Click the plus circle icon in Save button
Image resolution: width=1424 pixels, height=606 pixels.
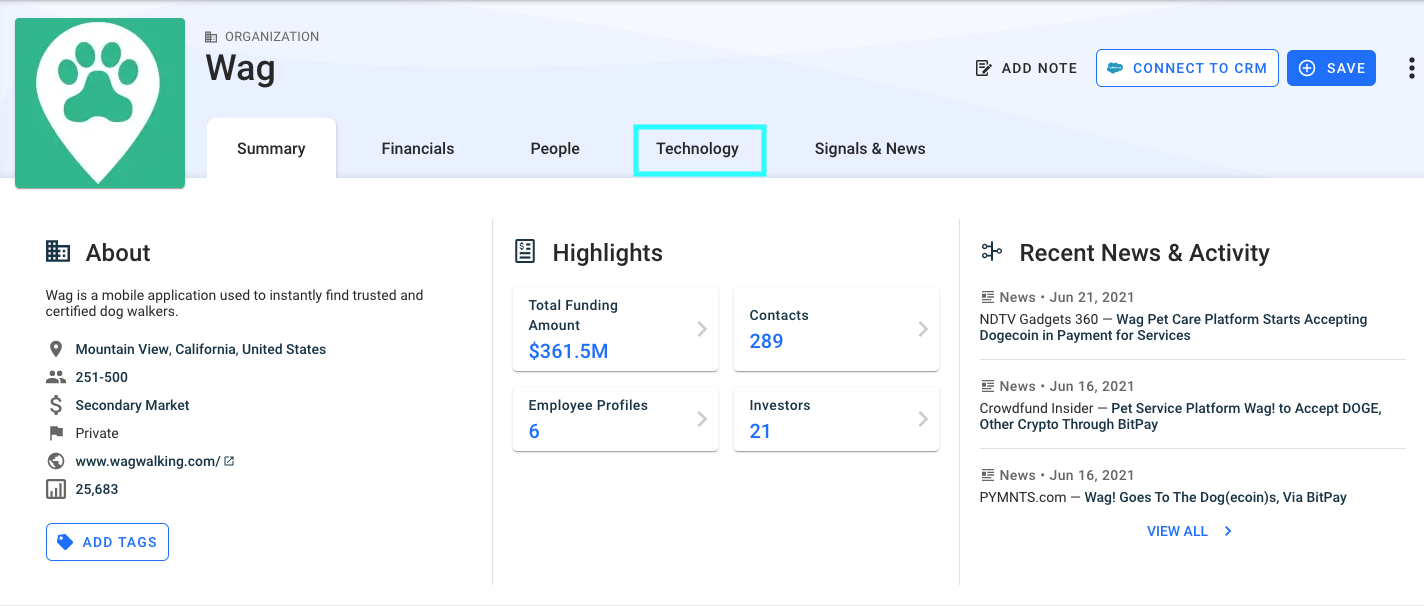[1307, 68]
